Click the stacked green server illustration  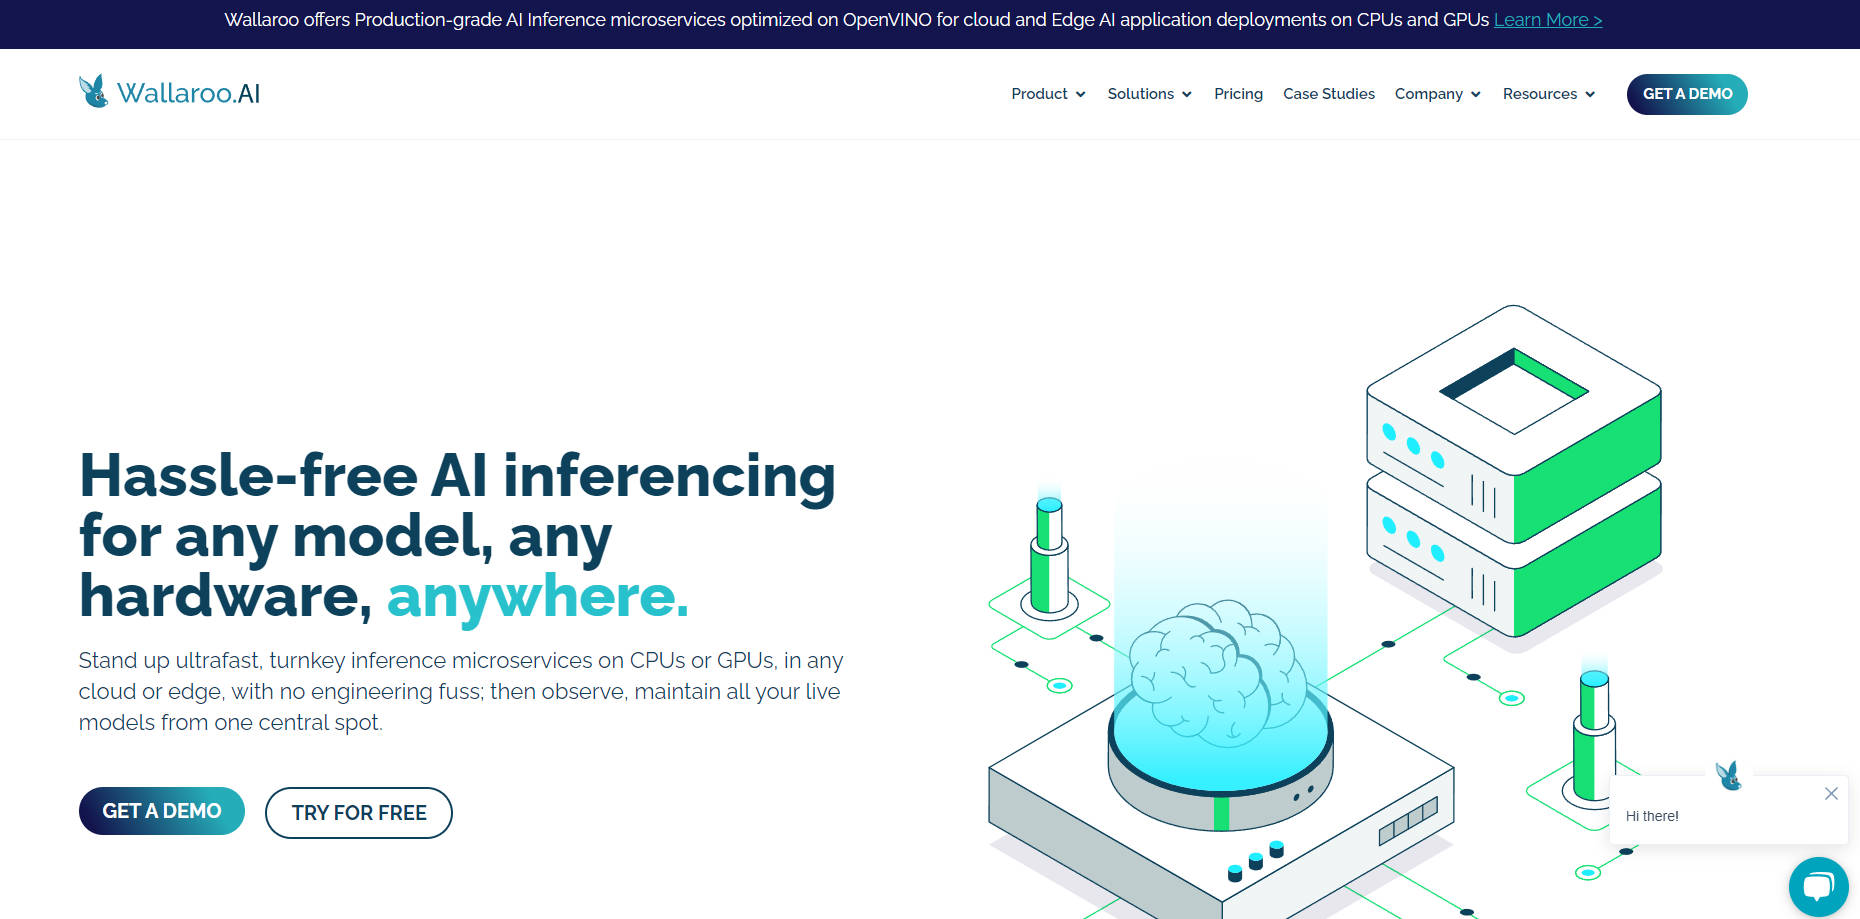pyautogui.click(x=1513, y=470)
